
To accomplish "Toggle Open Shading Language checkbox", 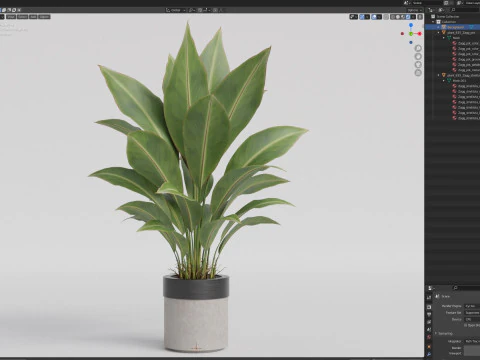I will click(466, 325).
